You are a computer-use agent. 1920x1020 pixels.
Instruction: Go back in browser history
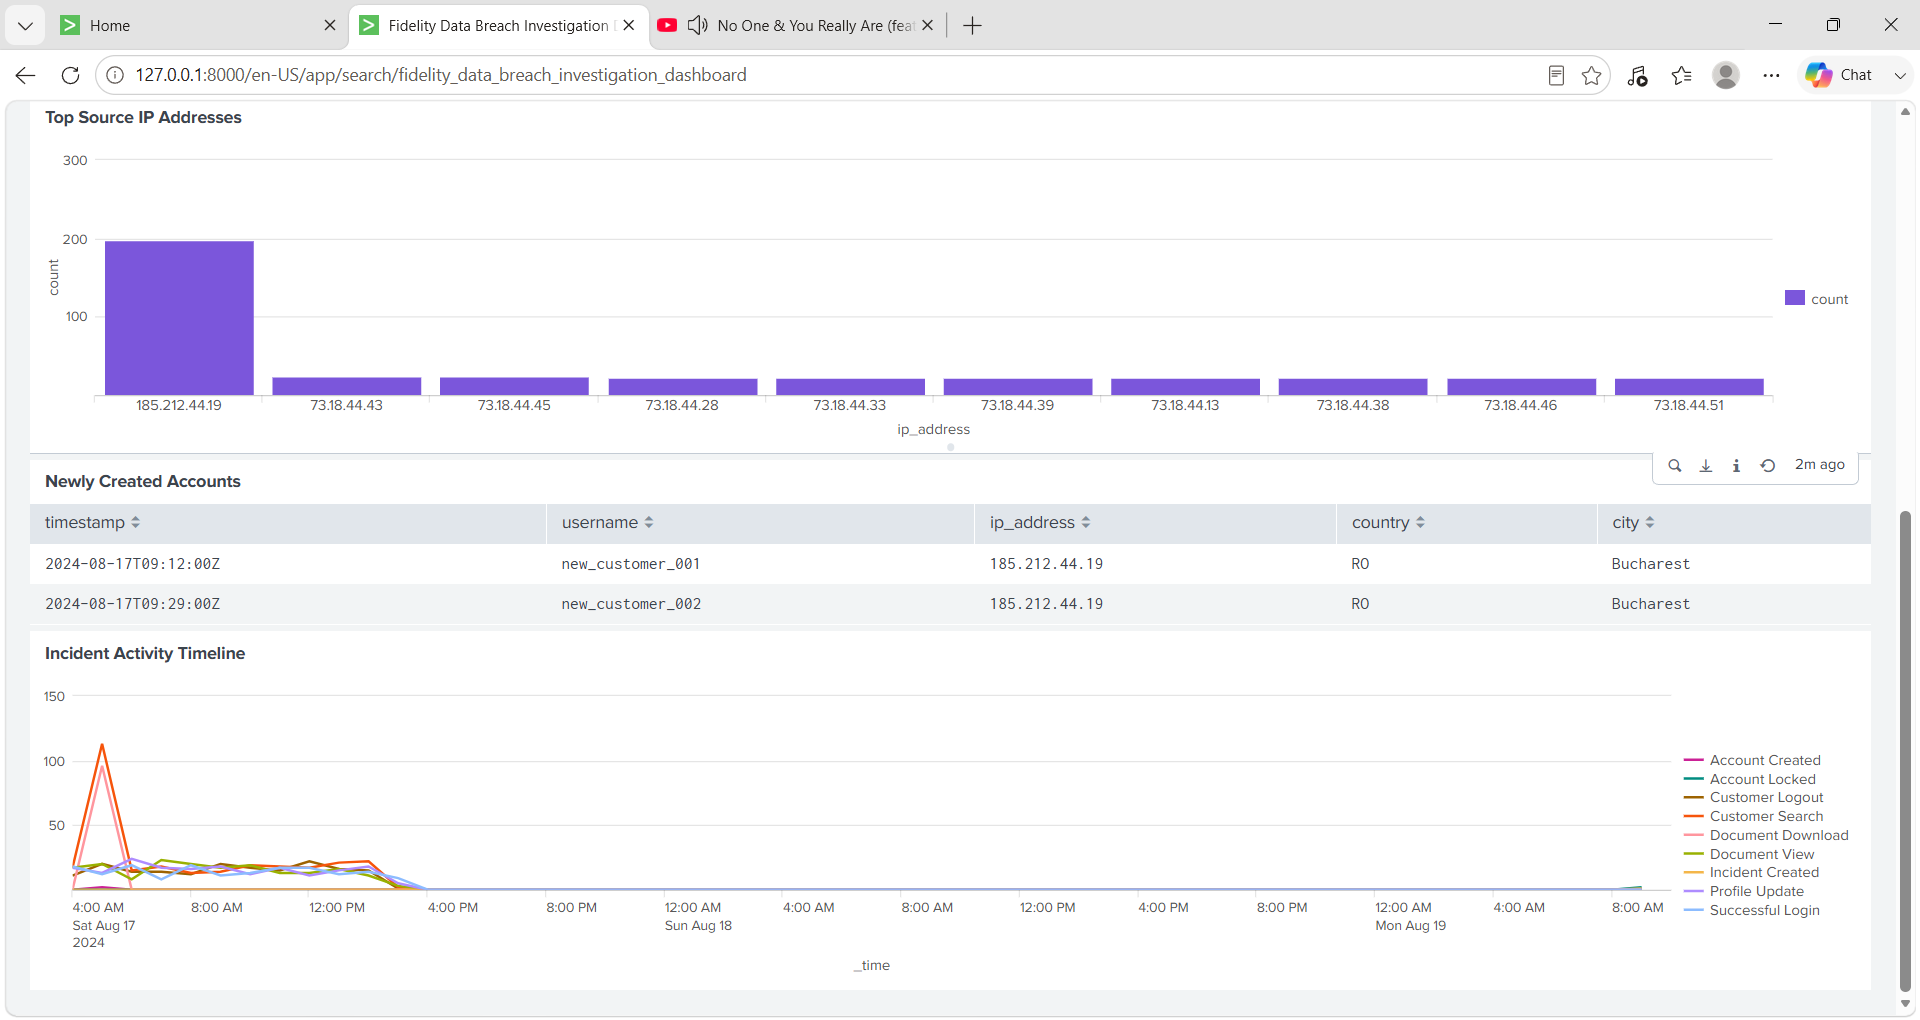click(x=26, y=75)
